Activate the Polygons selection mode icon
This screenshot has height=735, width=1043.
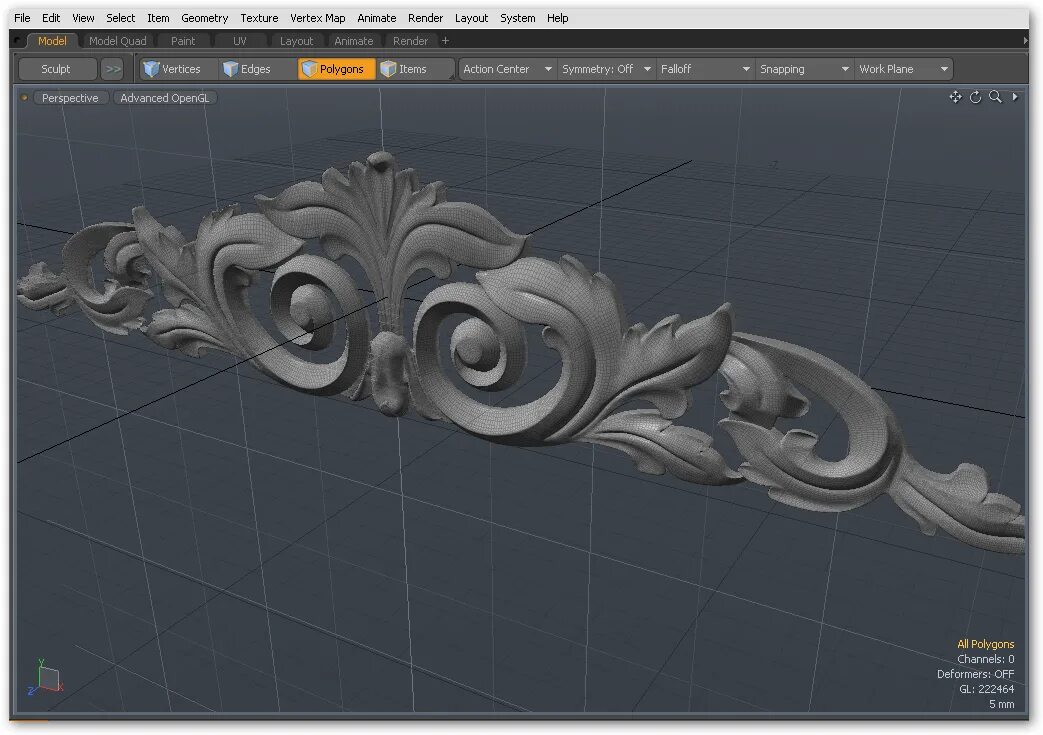(308, 68)
